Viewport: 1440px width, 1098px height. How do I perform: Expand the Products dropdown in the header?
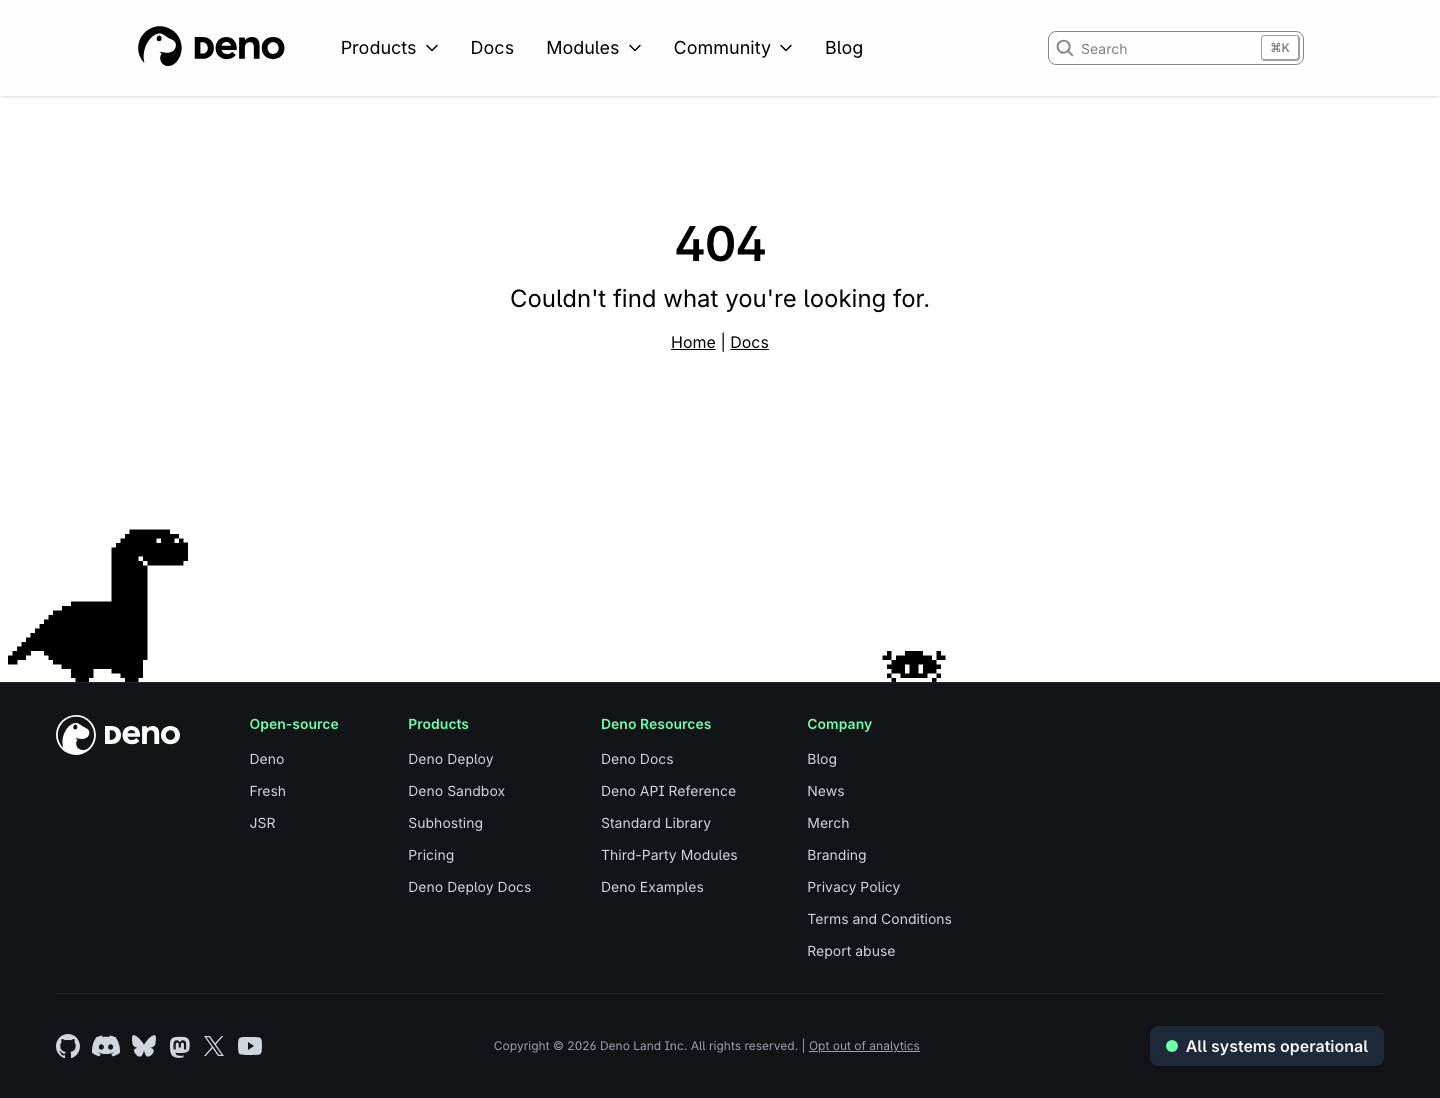tap(389, 48)
